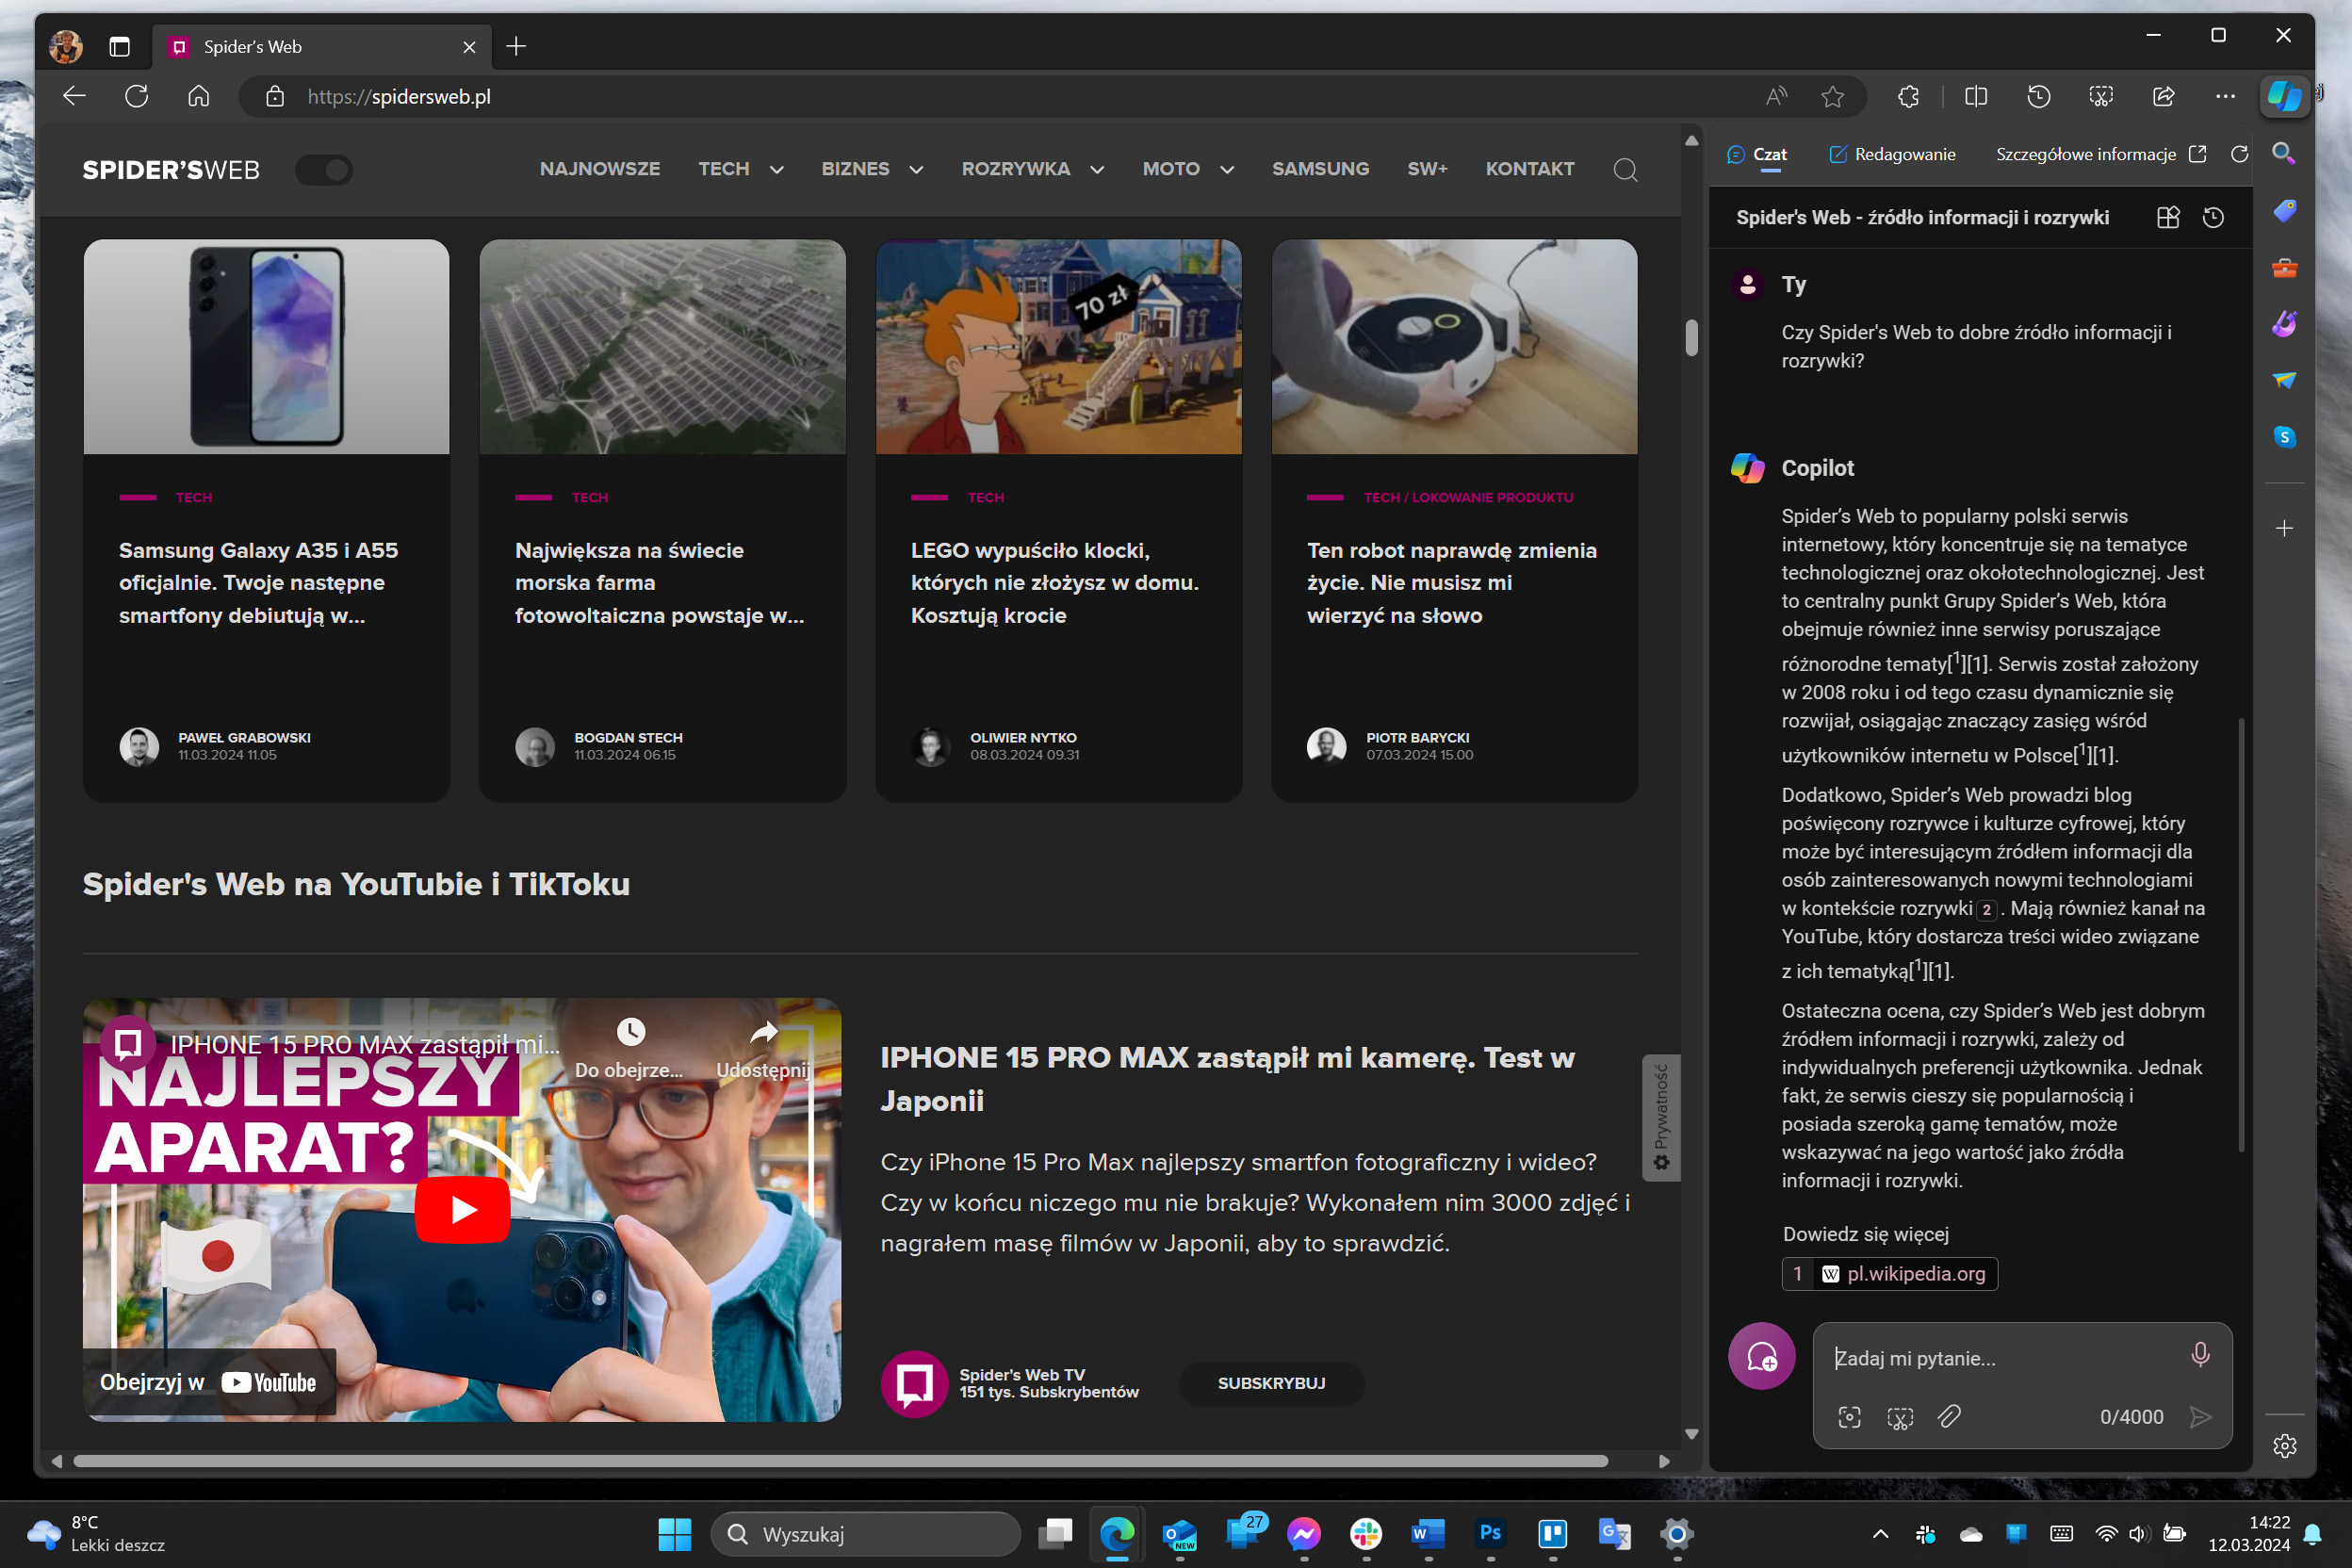Image resolution: width=2352 pixels, height=1568 pixels.
Task: Open sidebar Shopping tag icon
Action: [x=2283, y=210]
